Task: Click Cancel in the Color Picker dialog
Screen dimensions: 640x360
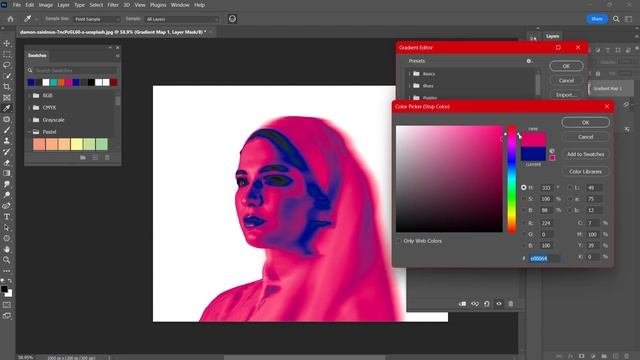Action: coord(585,137)
